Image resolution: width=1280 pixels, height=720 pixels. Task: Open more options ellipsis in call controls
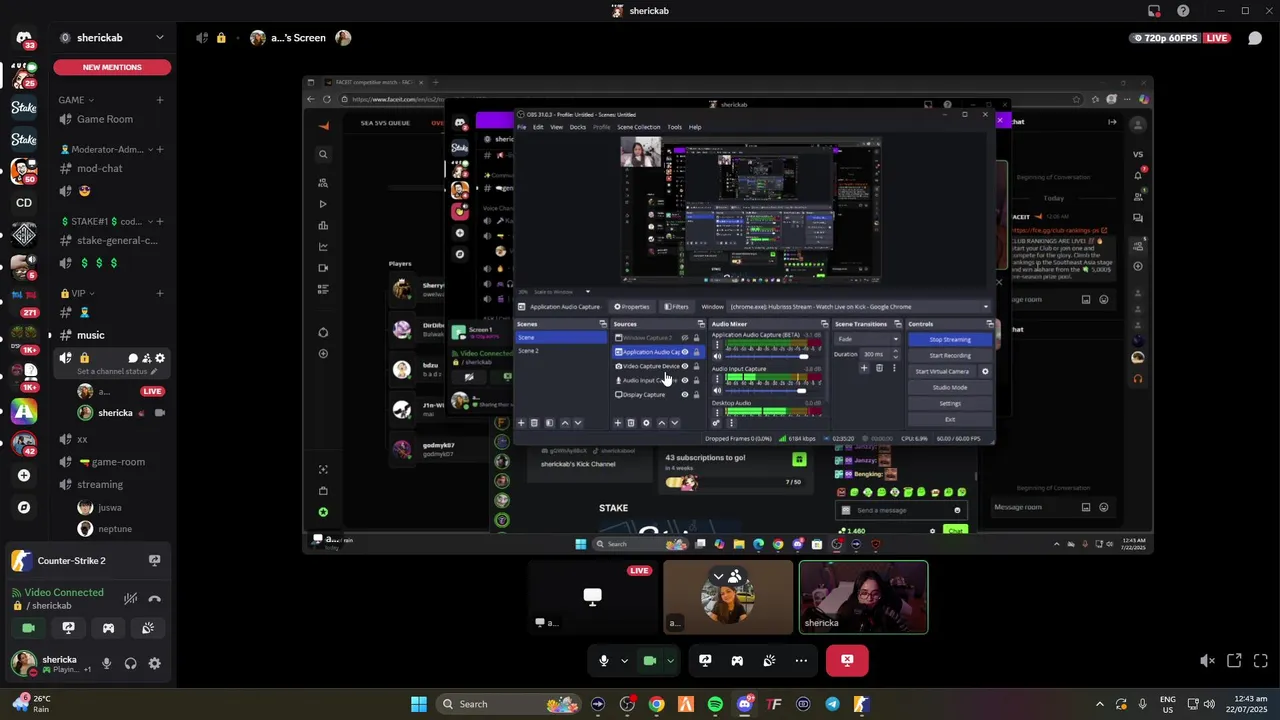click(801, 660)
